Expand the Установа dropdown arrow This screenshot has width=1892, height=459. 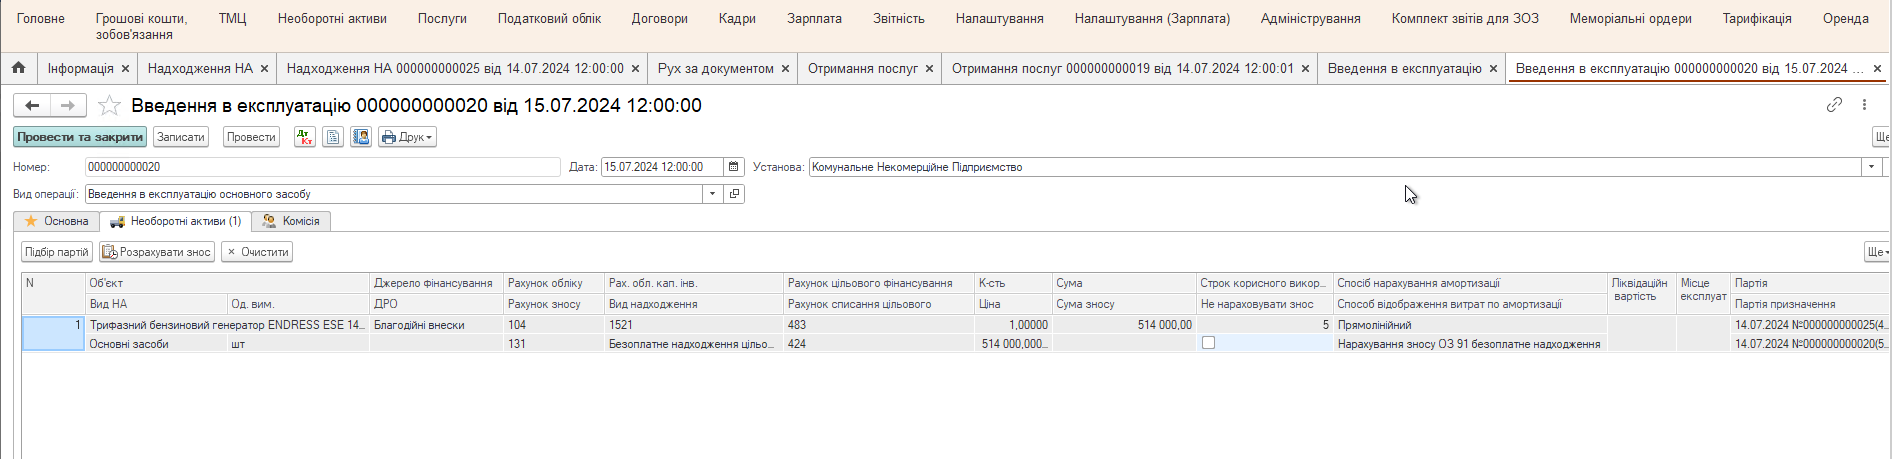point(1871,167)
